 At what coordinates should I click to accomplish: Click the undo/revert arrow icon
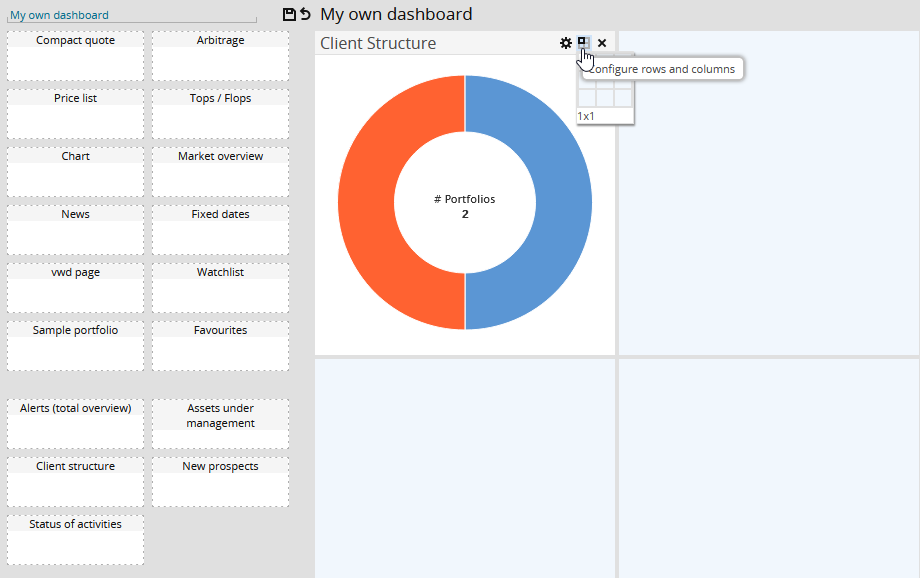pos(305,14)
